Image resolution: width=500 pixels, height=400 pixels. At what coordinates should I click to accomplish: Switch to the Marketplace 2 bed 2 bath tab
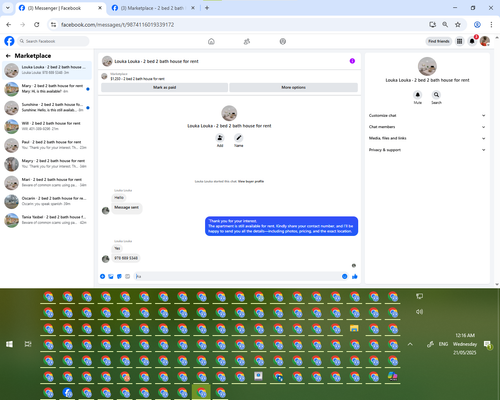coord(152,8)
